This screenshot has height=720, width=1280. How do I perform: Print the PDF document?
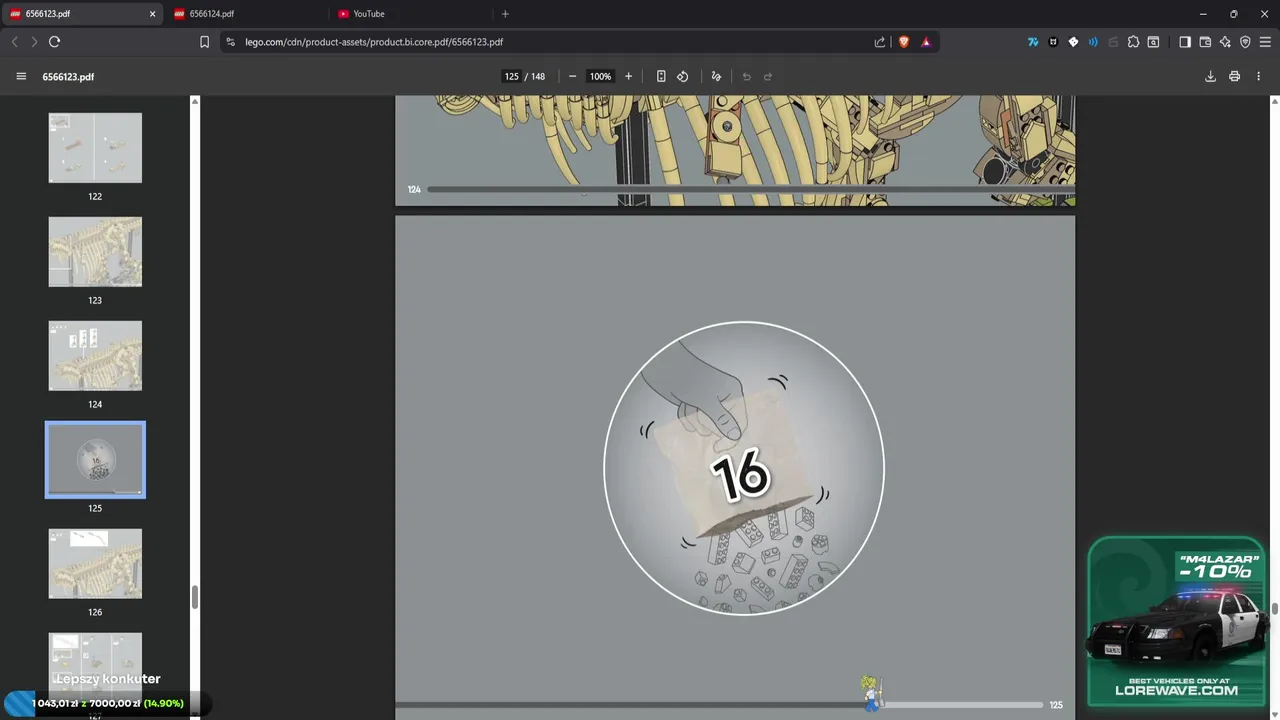[x=1234, y=76]
